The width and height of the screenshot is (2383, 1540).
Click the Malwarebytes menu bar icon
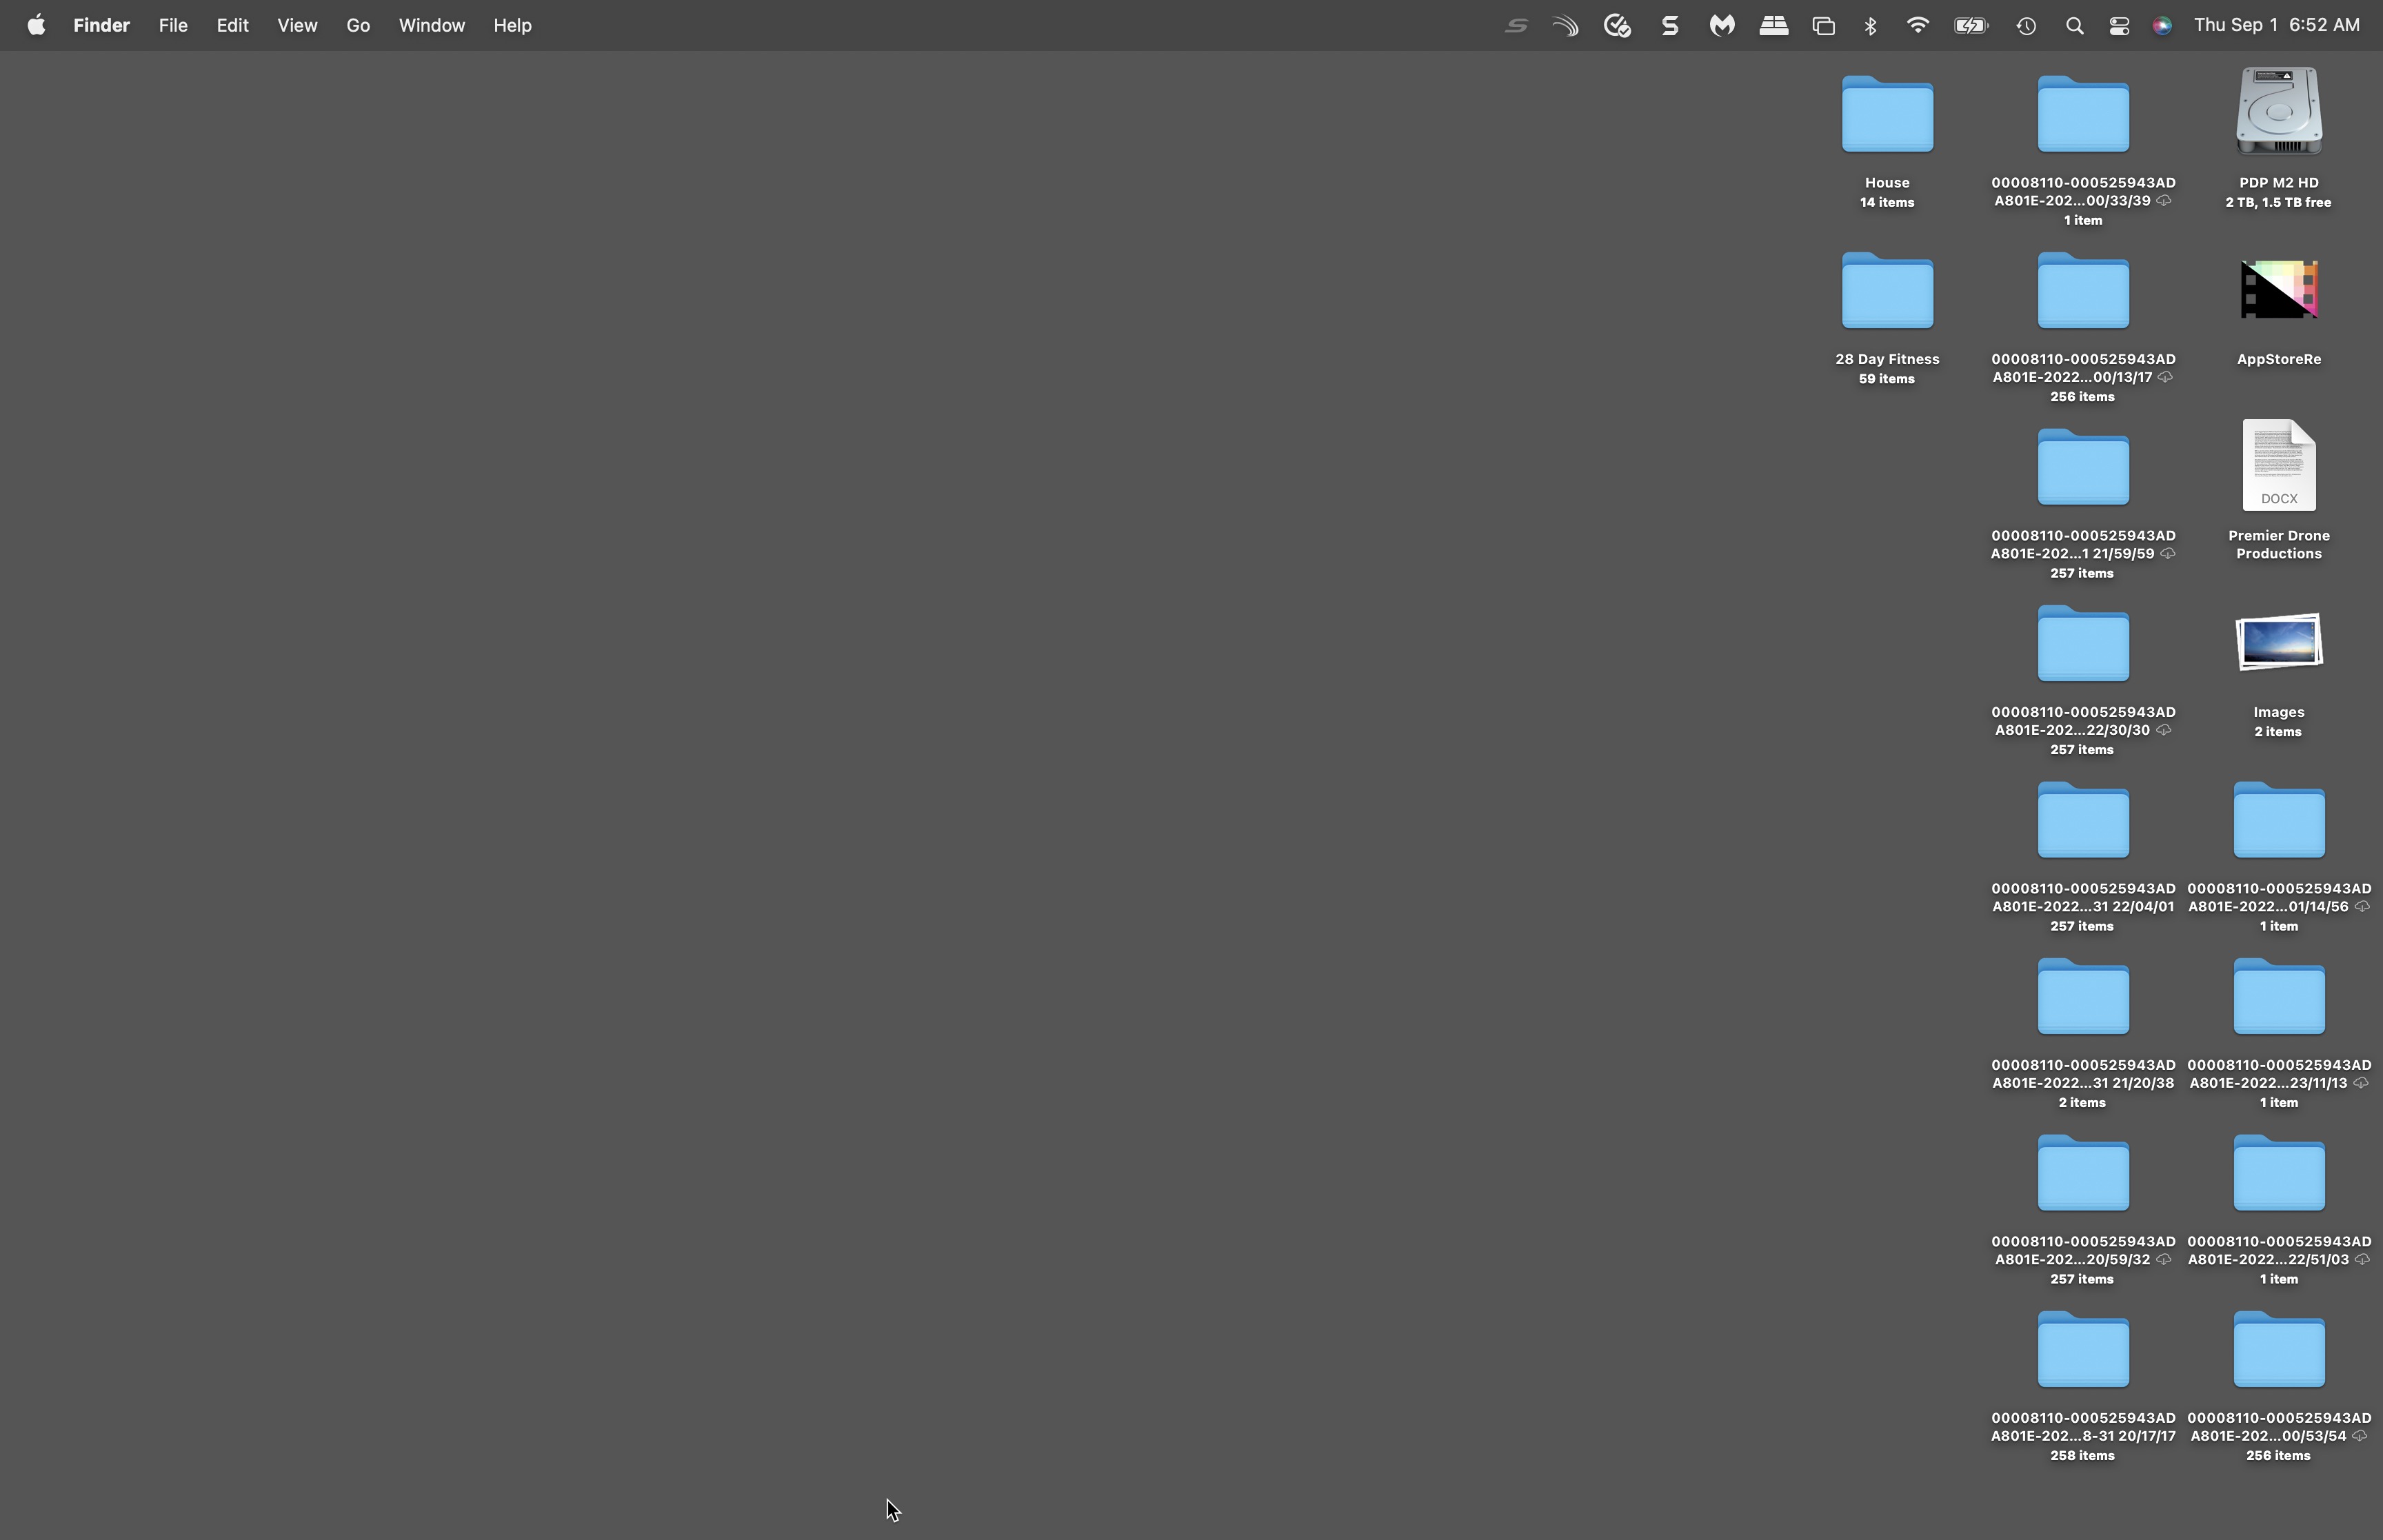1721,25
